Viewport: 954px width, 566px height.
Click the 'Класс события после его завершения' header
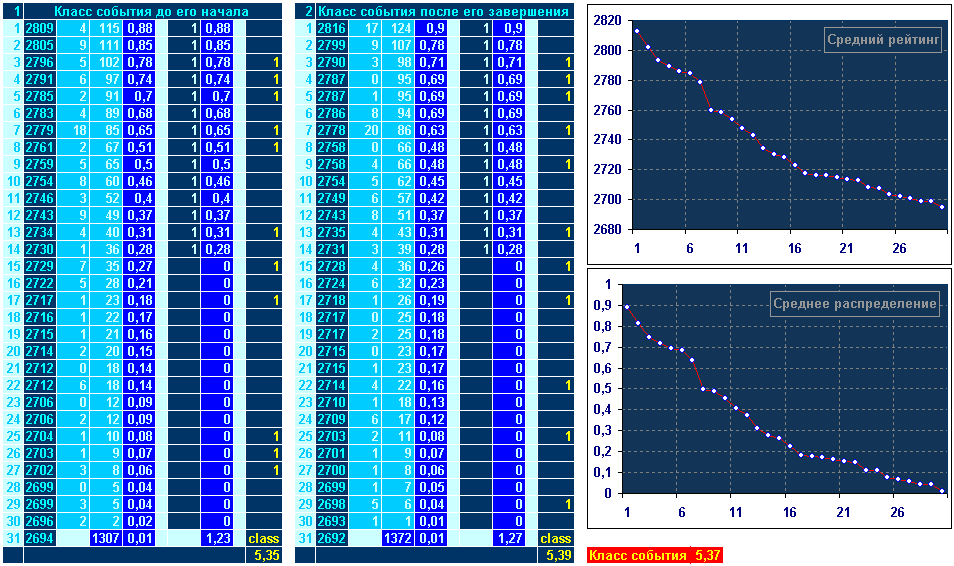tap(444, 11)
